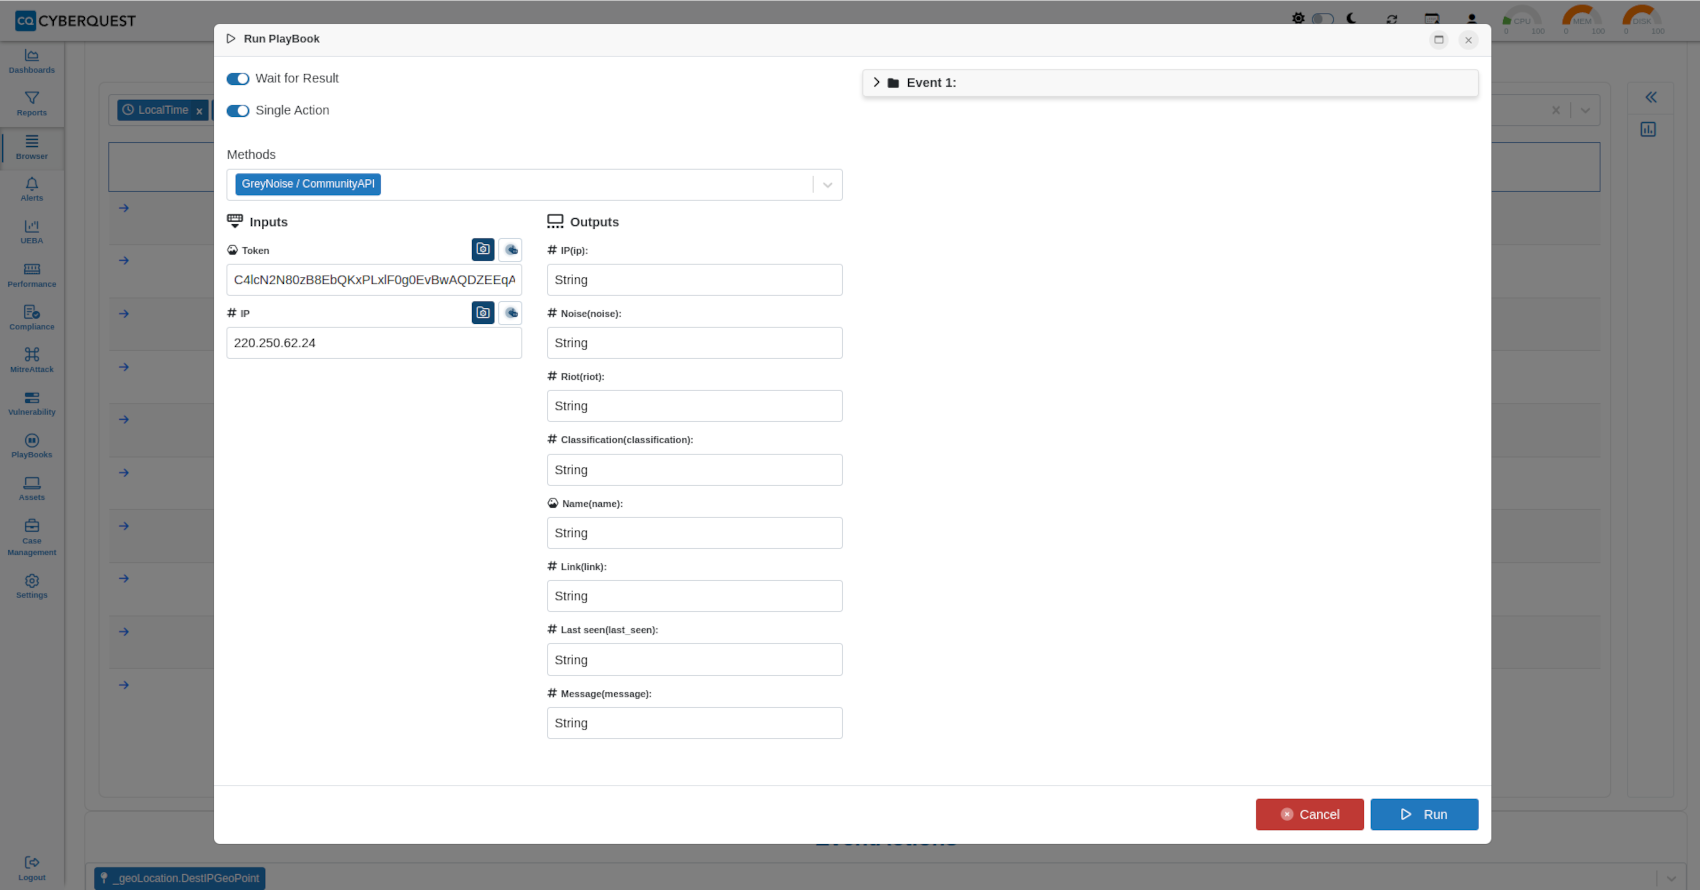Click the bar chart panel icon
This screenshot has height=890, width=1700.
click(x=1648, y=129)
